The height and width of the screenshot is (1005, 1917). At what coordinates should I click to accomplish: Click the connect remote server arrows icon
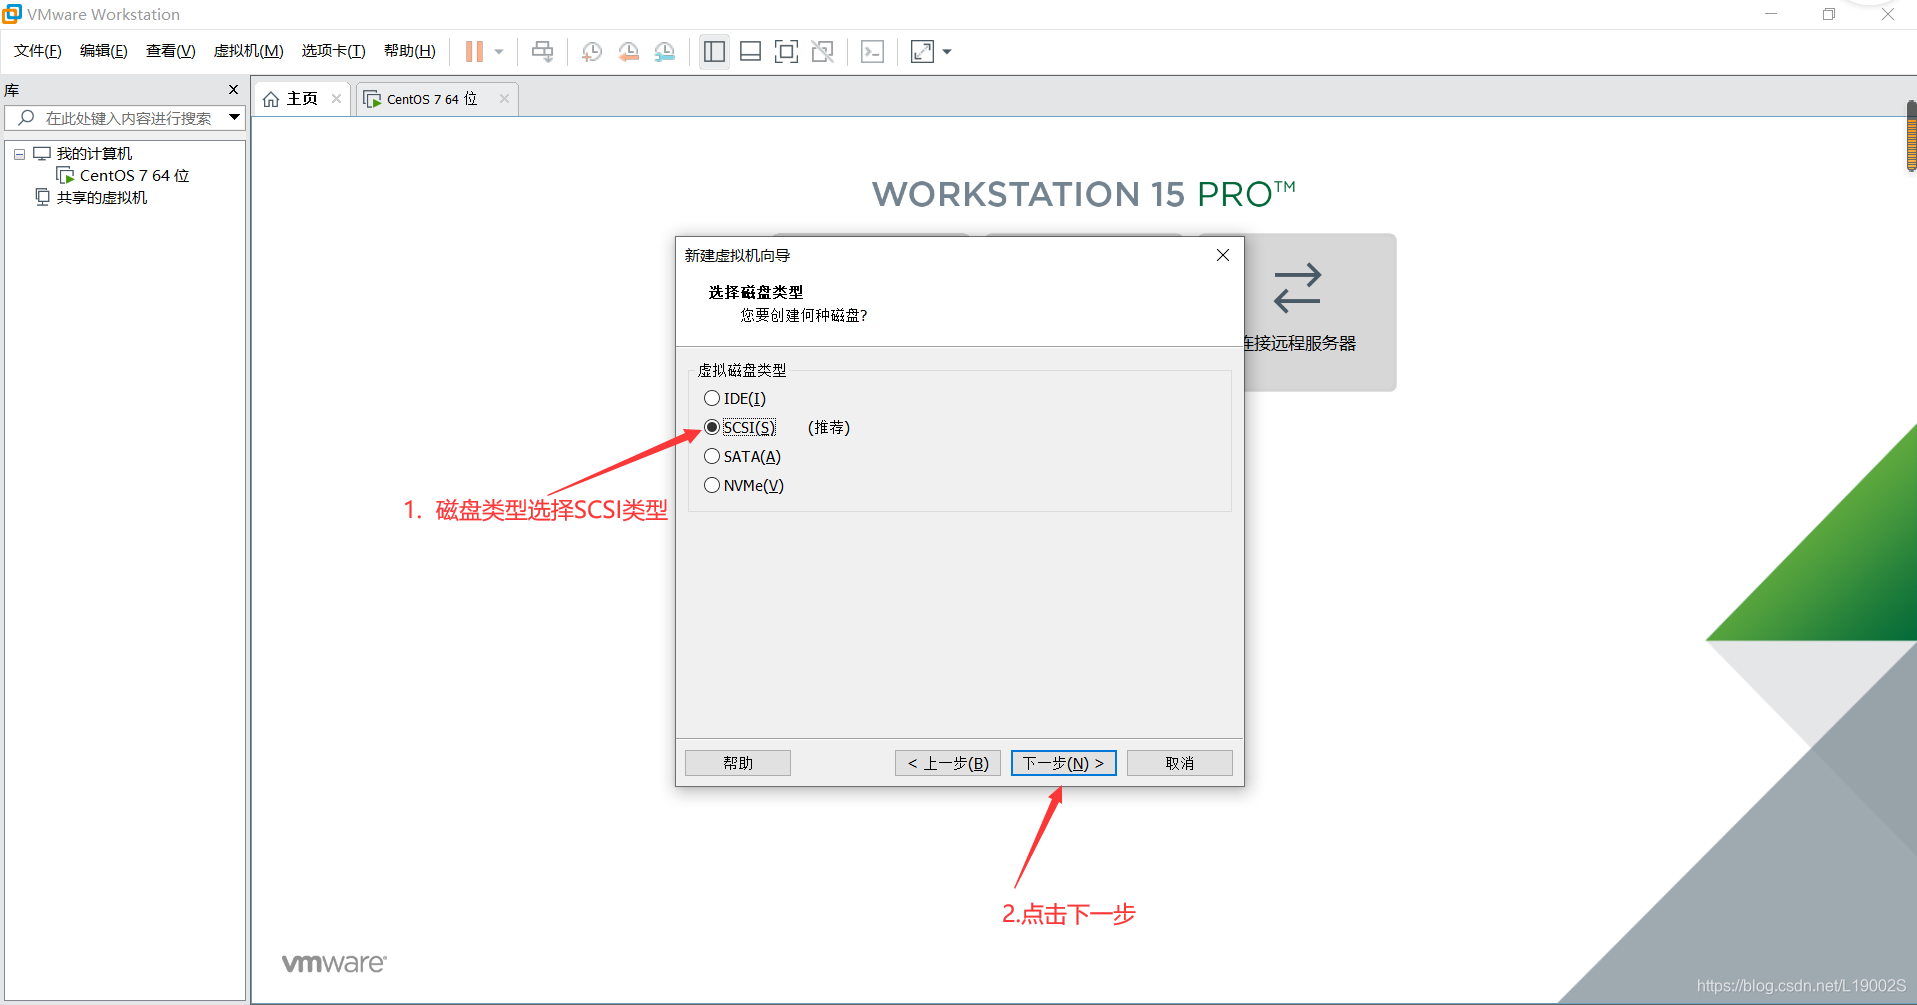pos(1298,288)
